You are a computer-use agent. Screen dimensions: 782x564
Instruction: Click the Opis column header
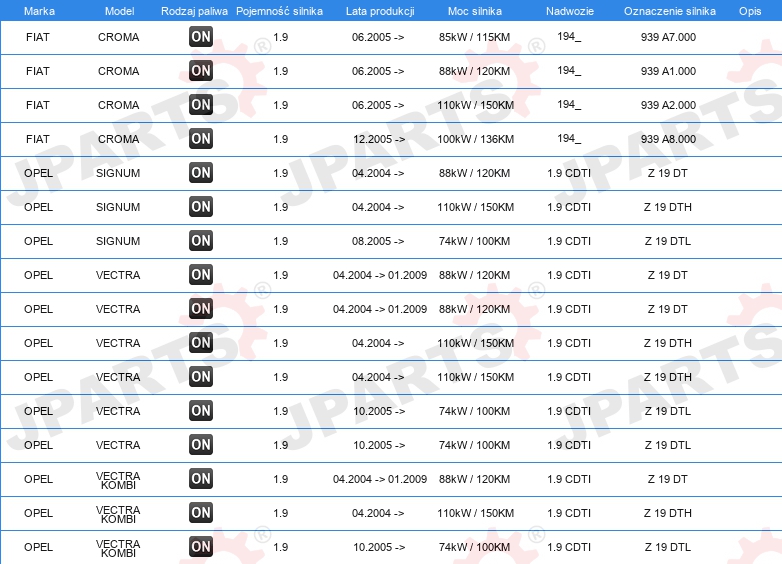[750, 11]
